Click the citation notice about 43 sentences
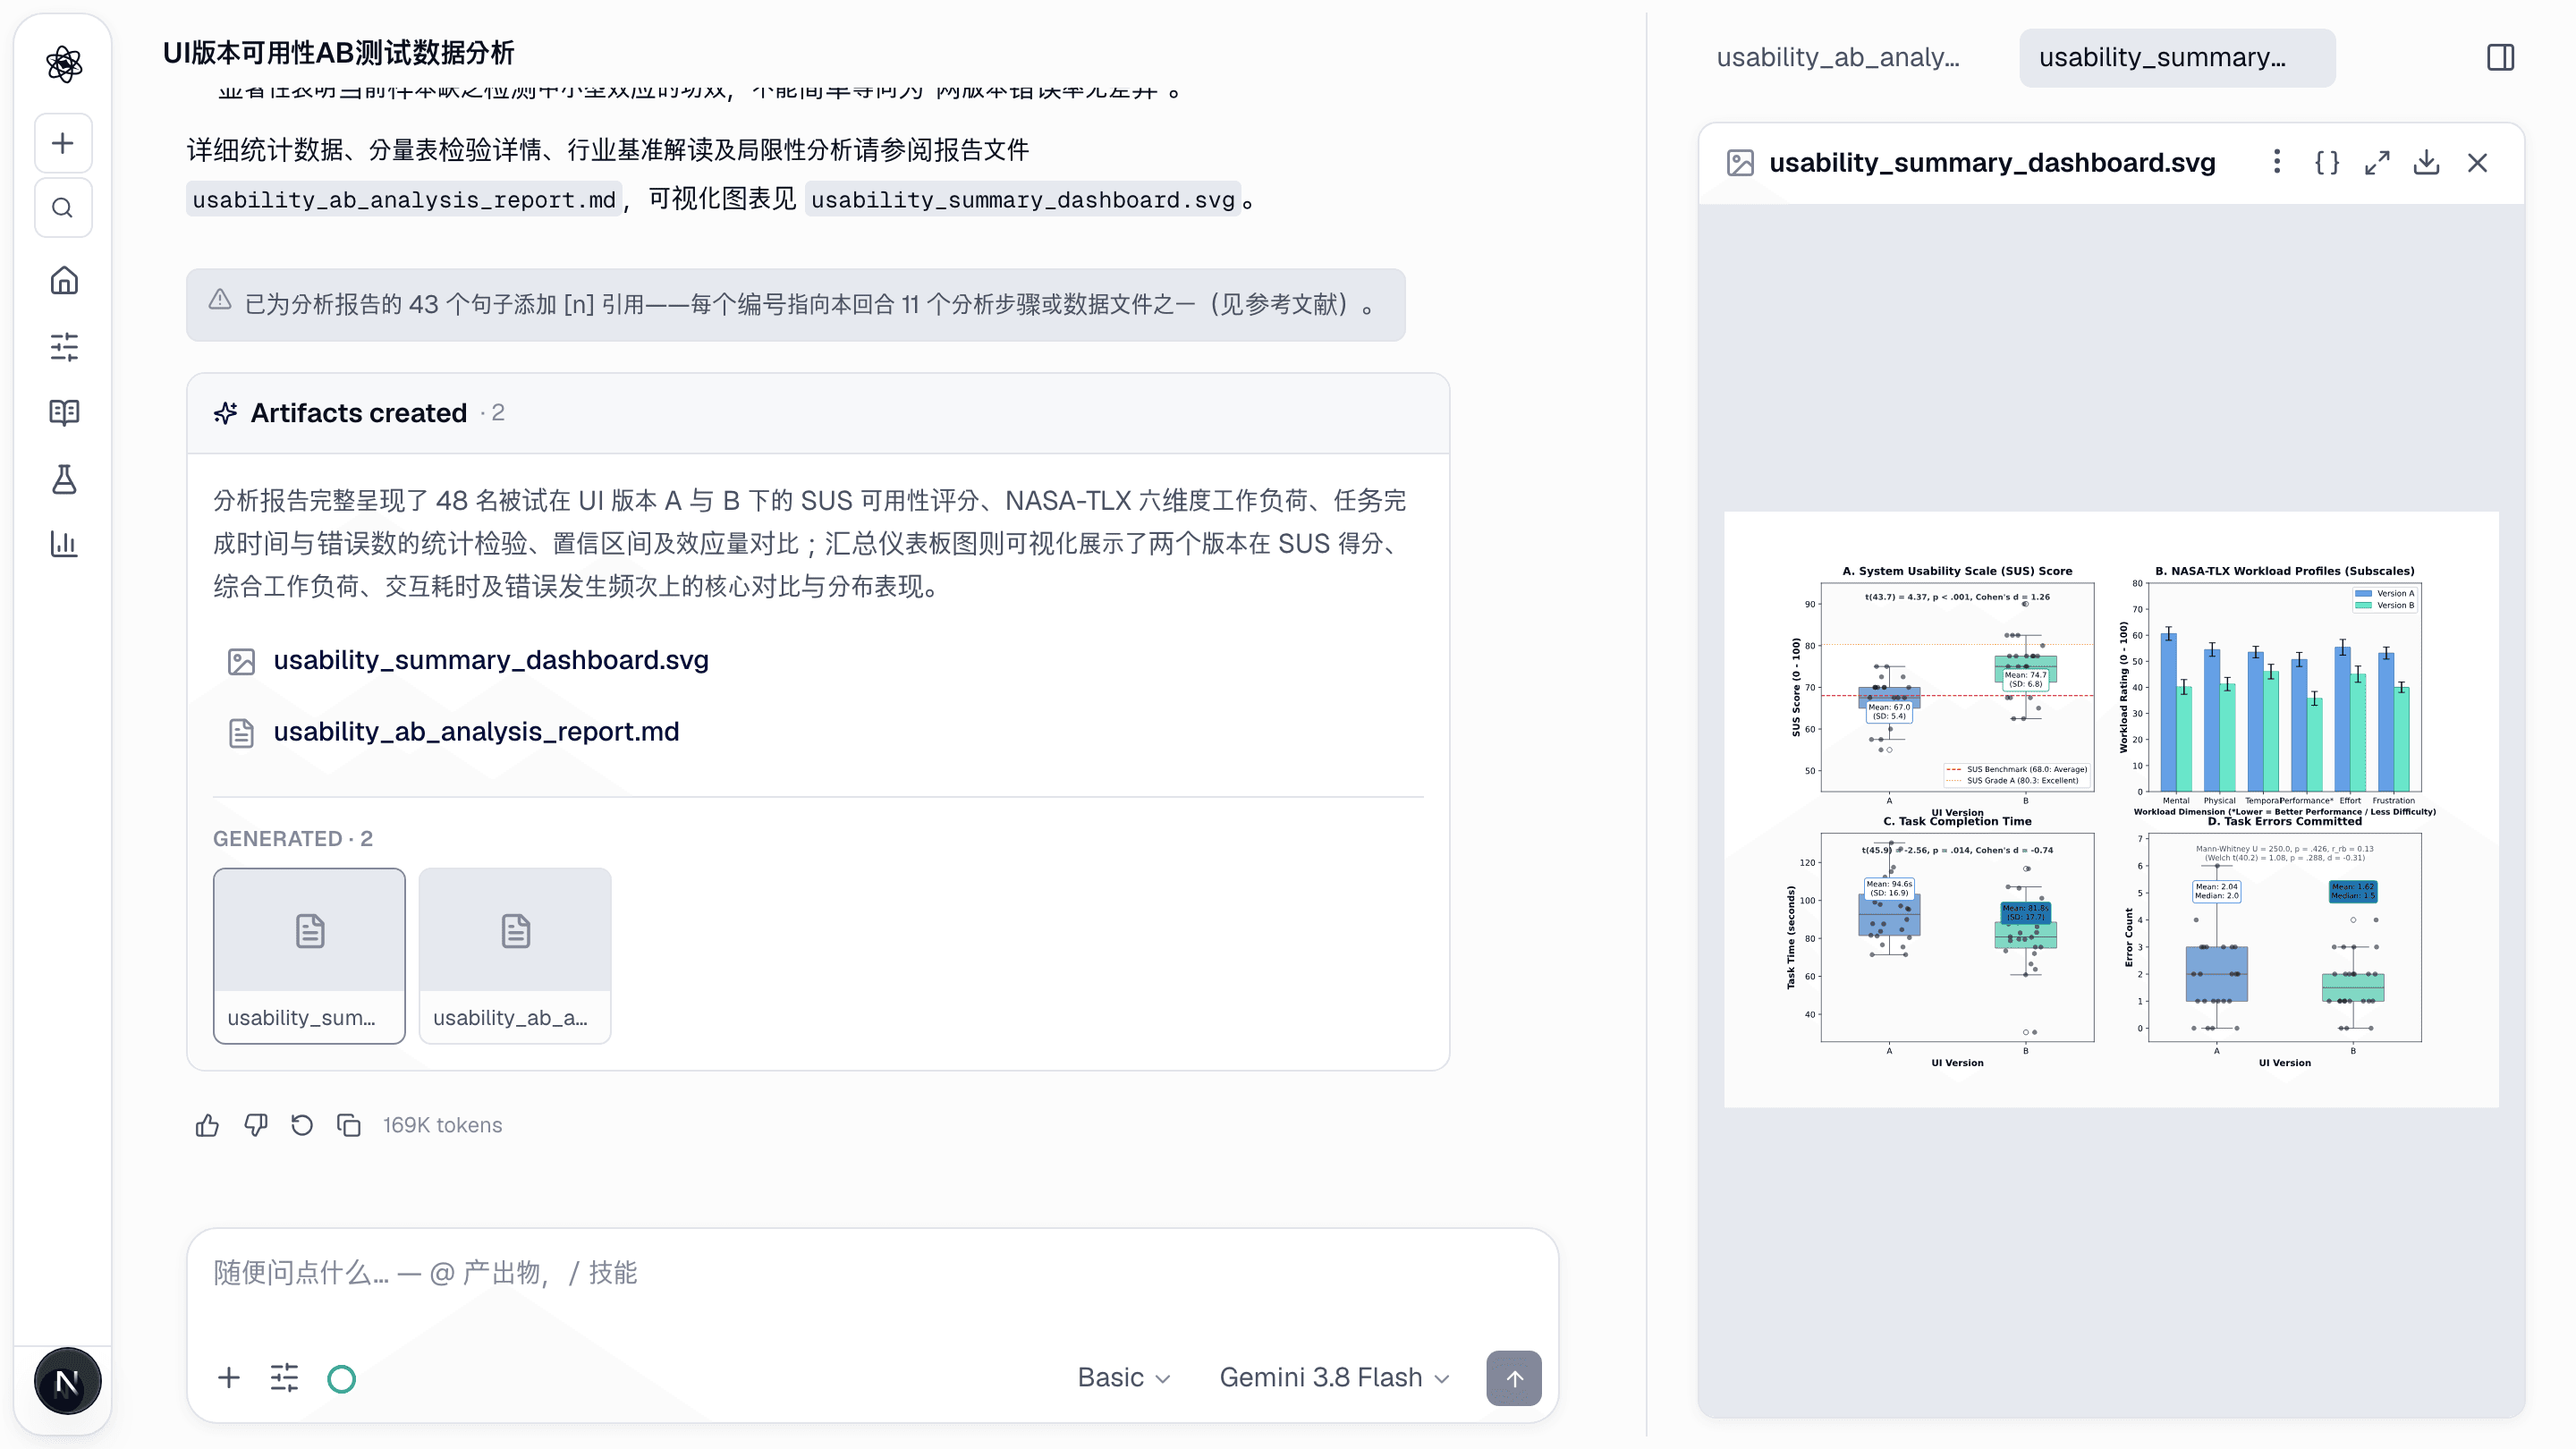The height and width of the screenshot is (1449, 2576). [x=795, y=304]
